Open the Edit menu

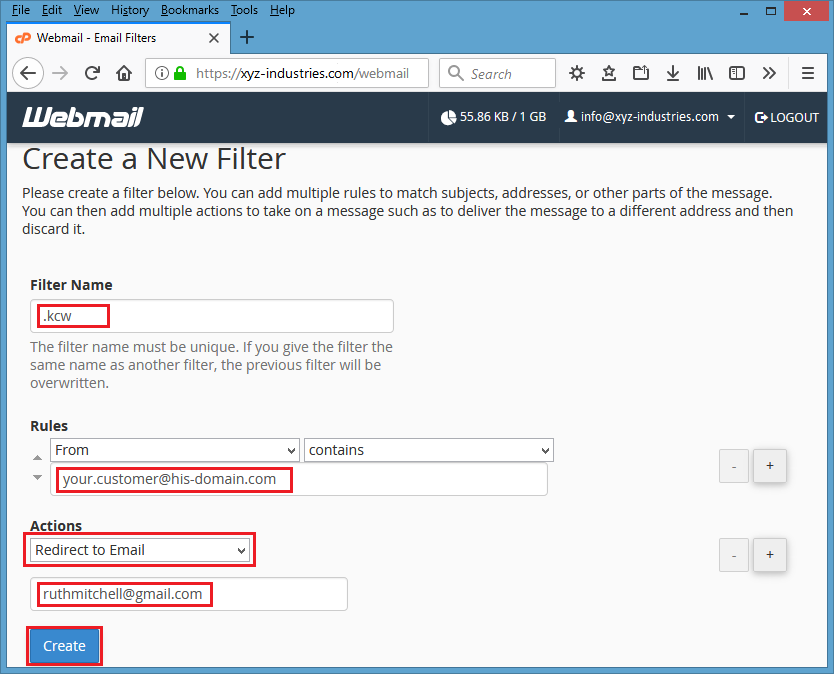coord(52,10)
